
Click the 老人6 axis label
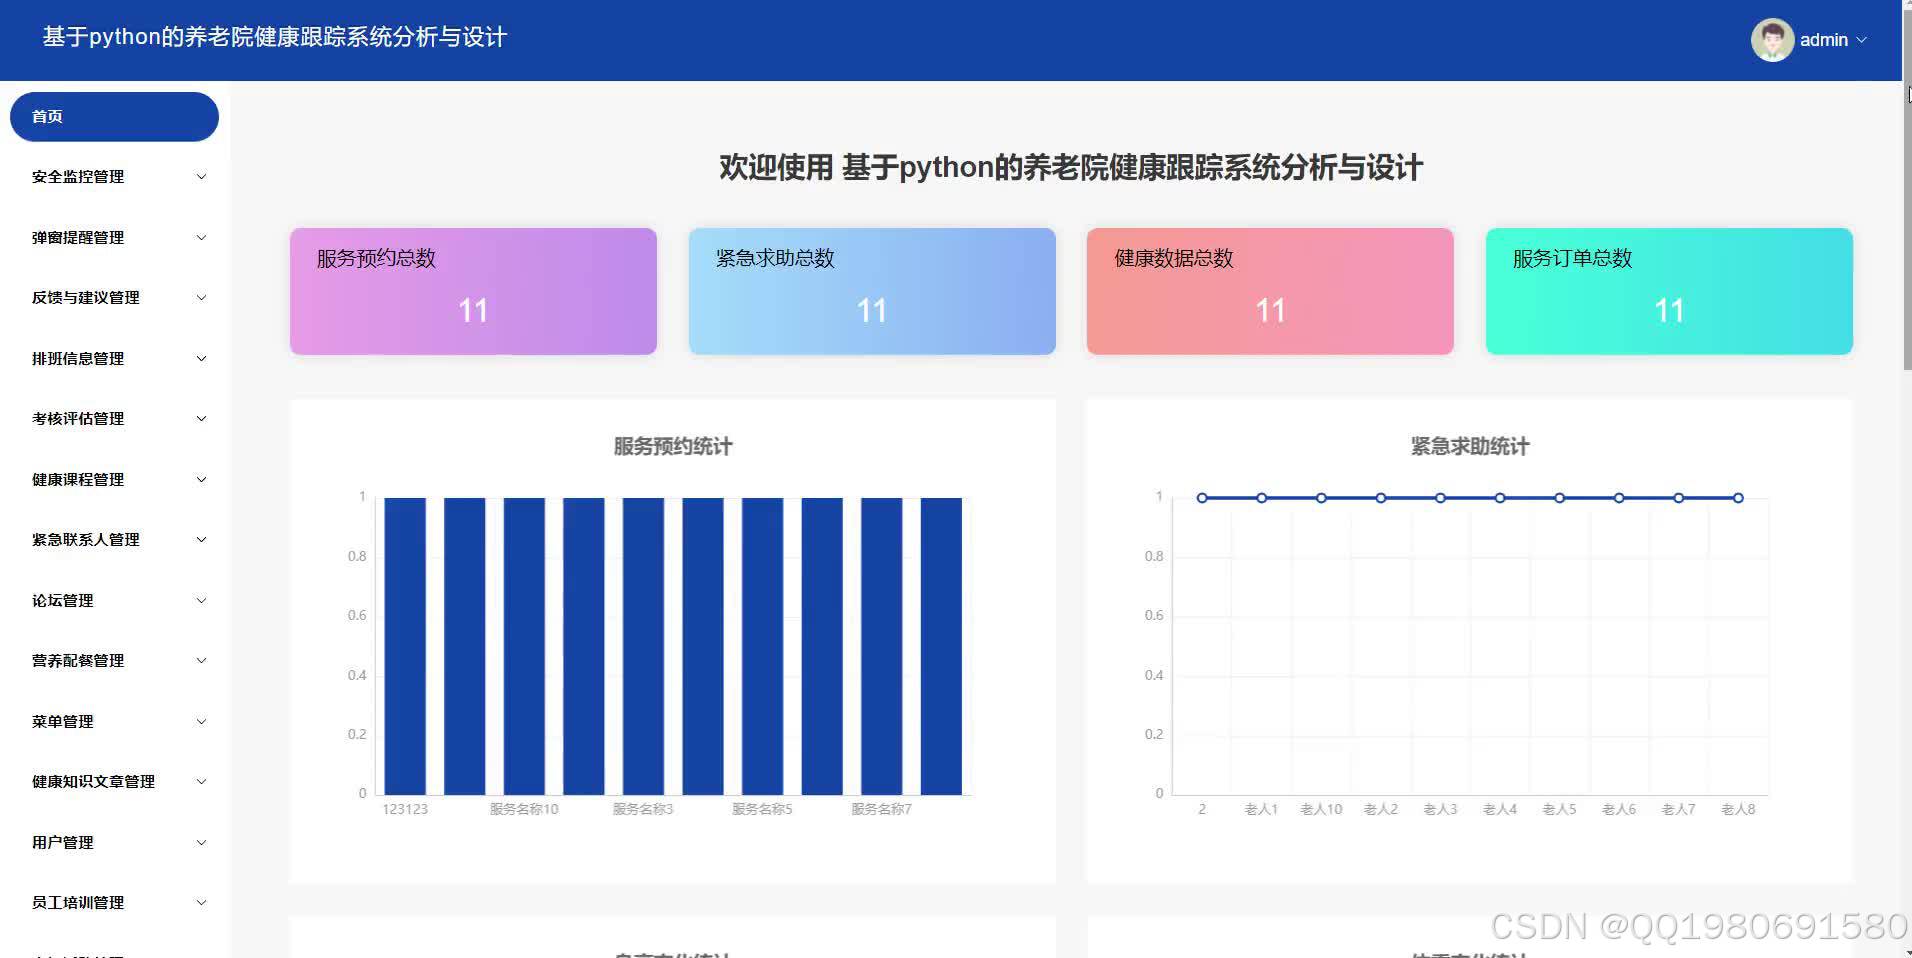coord(1619,809)
